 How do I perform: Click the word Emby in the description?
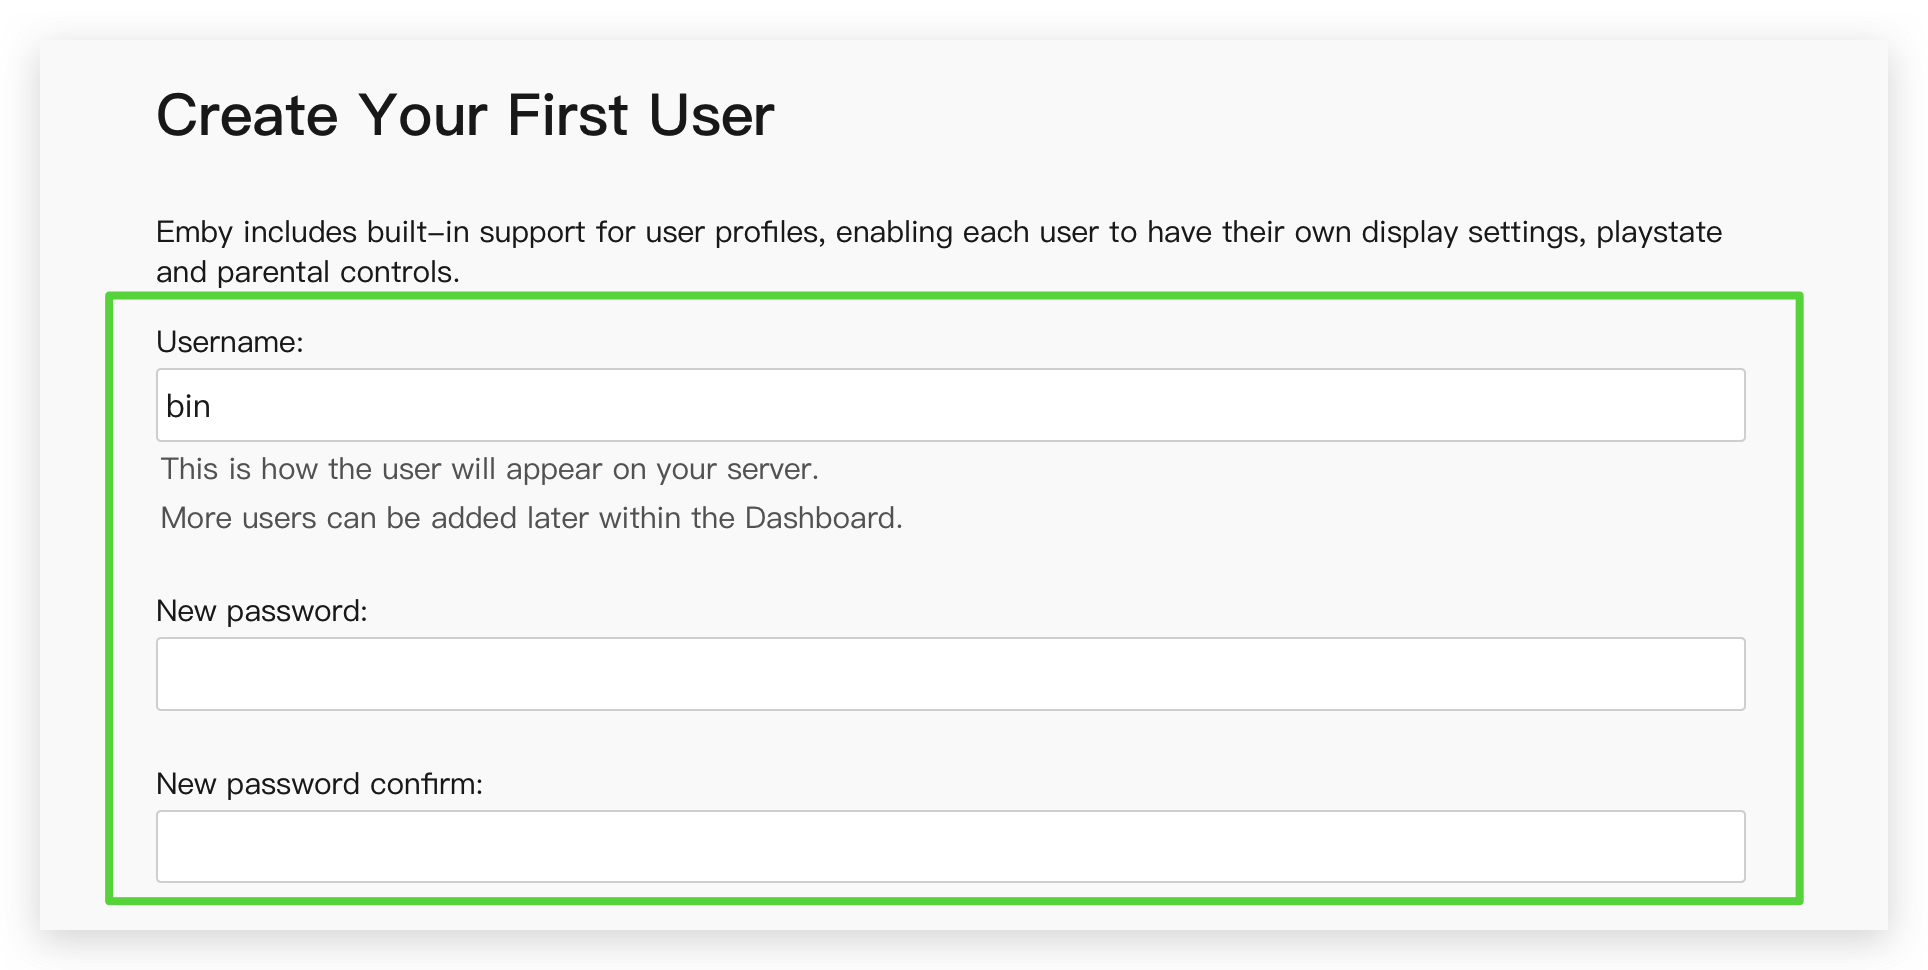point(195,232)
